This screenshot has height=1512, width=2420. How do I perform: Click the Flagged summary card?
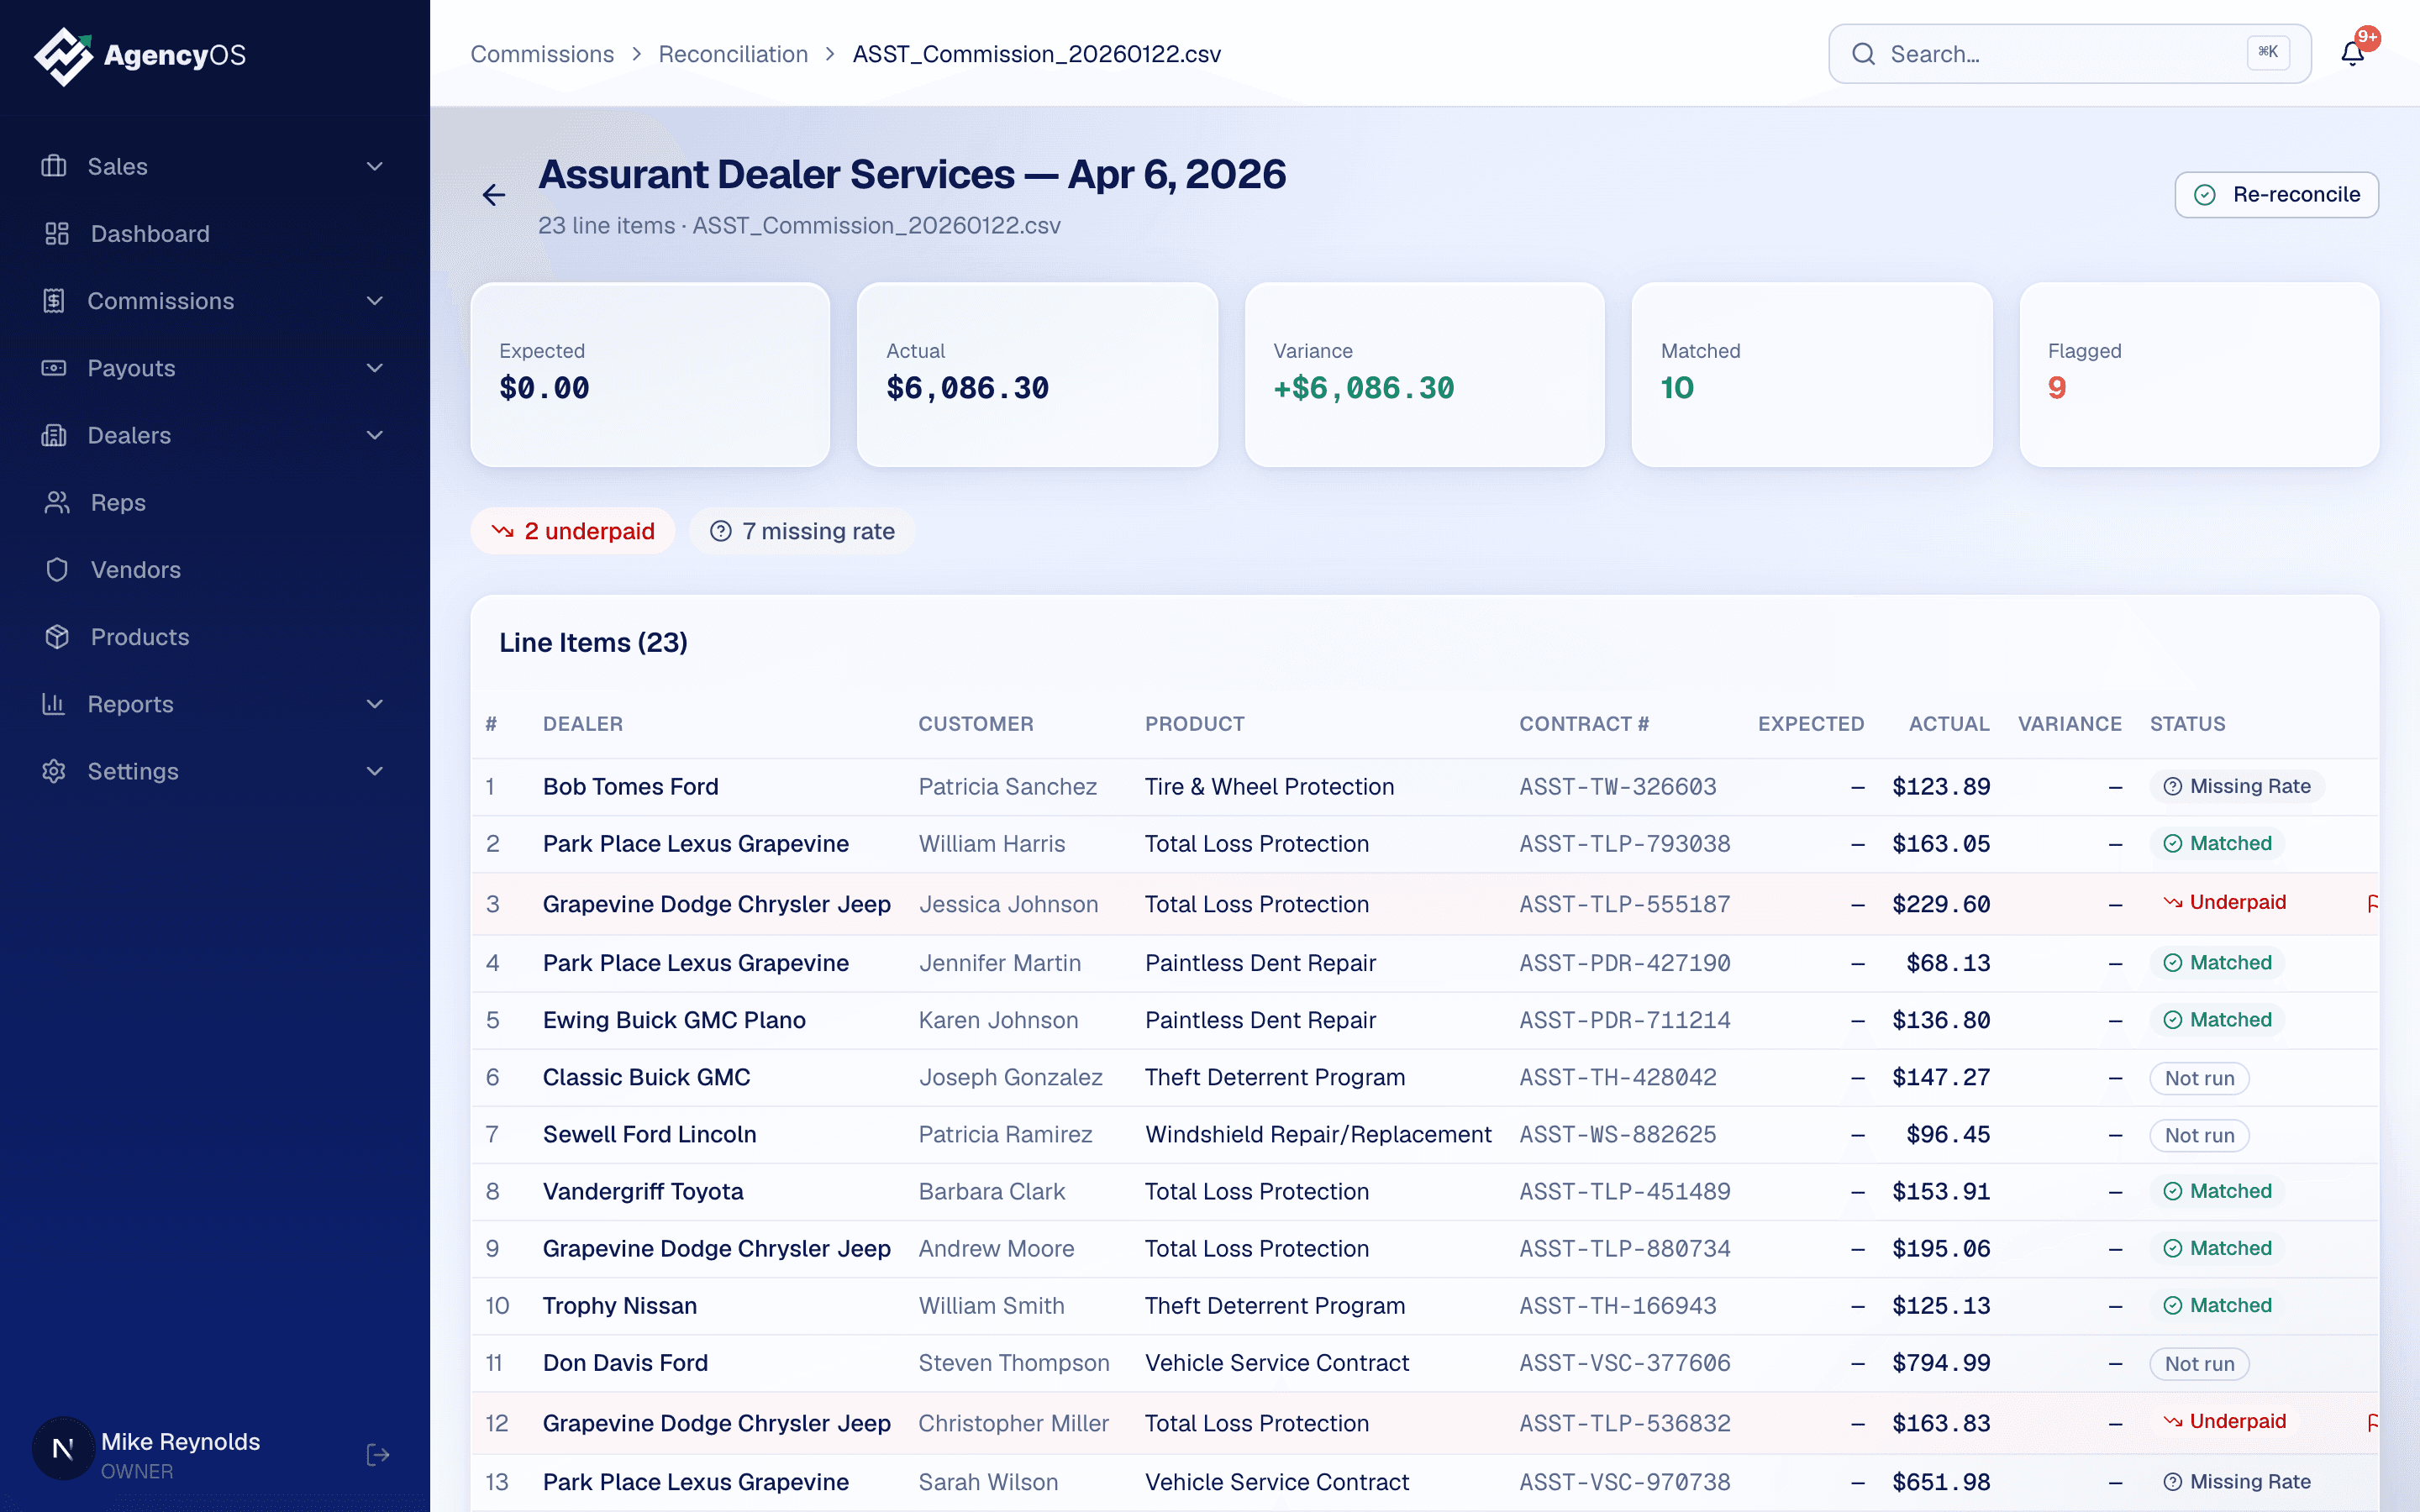pyautogui.click(x=2199, y=374)
